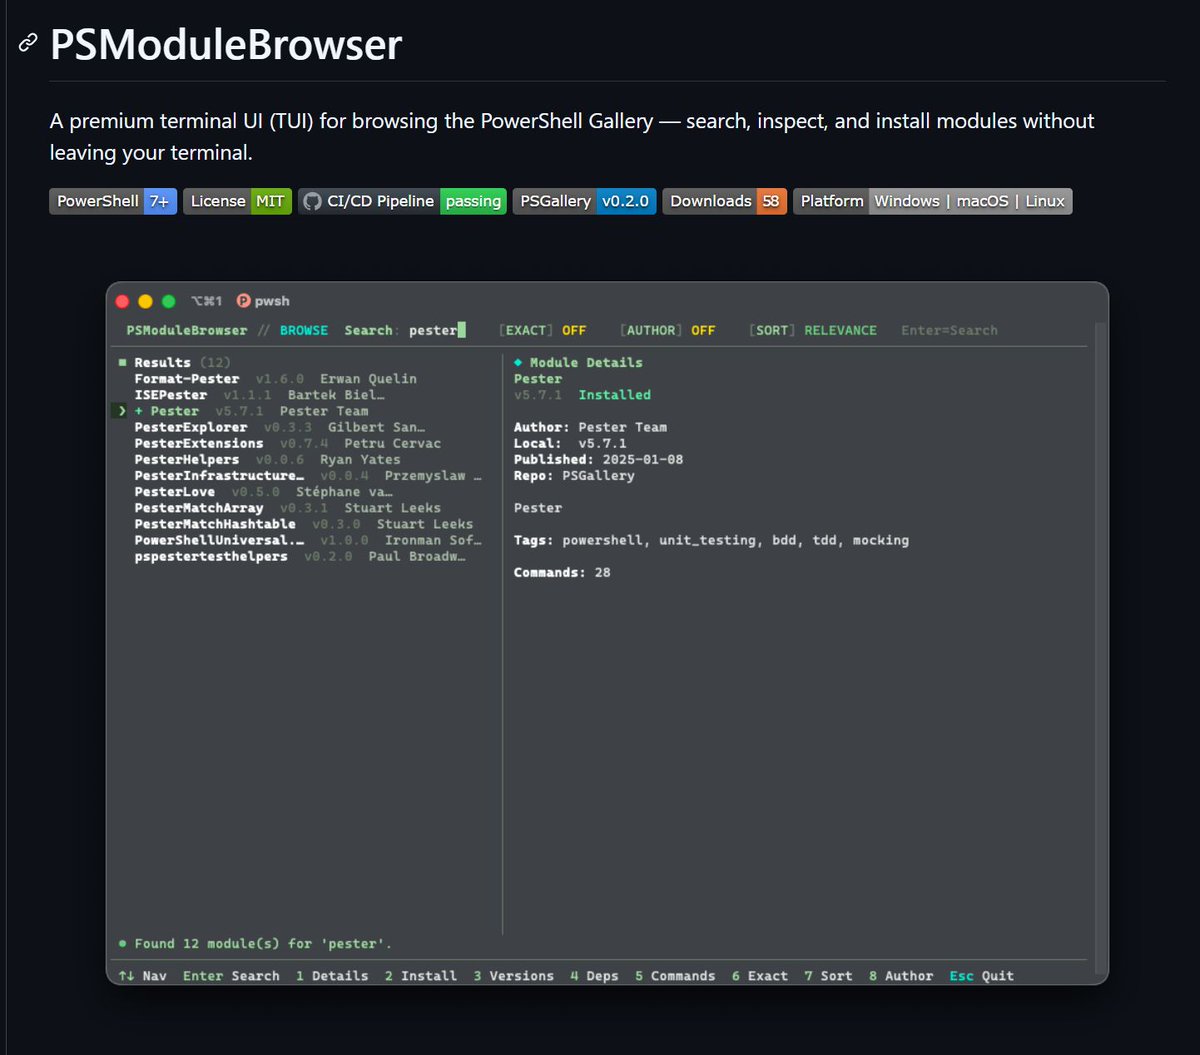Screen dimensions: 1200x1055
Task: Open the Downloads 58 badge
Action: 725,201
